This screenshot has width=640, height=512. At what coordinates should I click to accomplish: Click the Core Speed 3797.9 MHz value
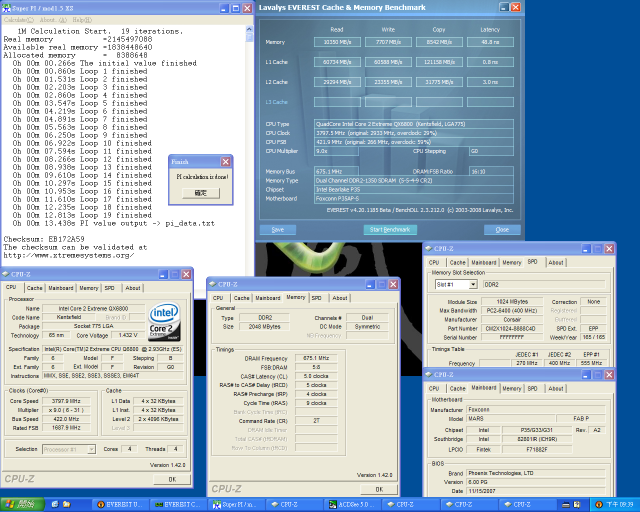tap(66, 401)
